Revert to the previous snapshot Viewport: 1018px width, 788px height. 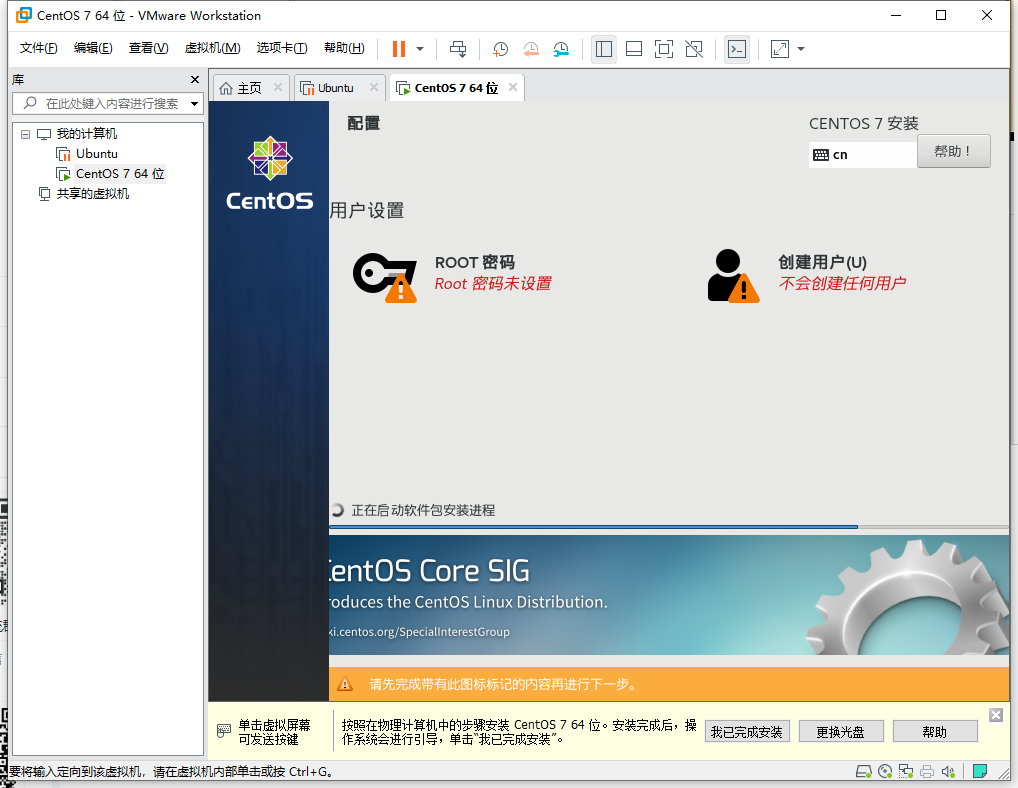(x=531, y=49)
